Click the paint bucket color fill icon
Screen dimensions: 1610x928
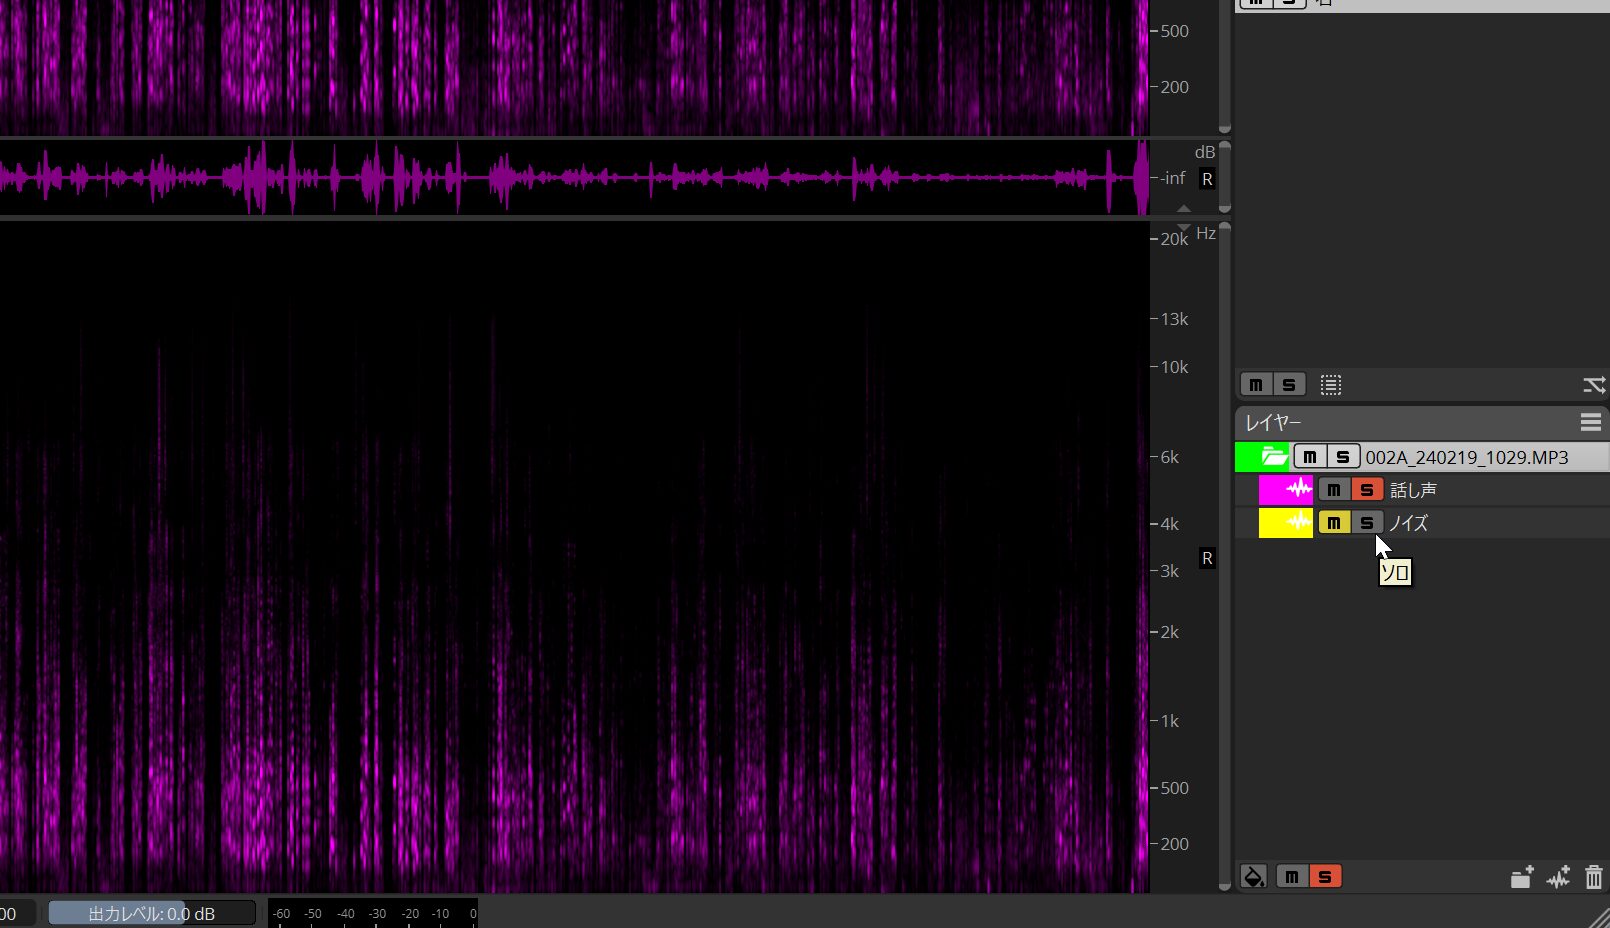(1253, 877)
